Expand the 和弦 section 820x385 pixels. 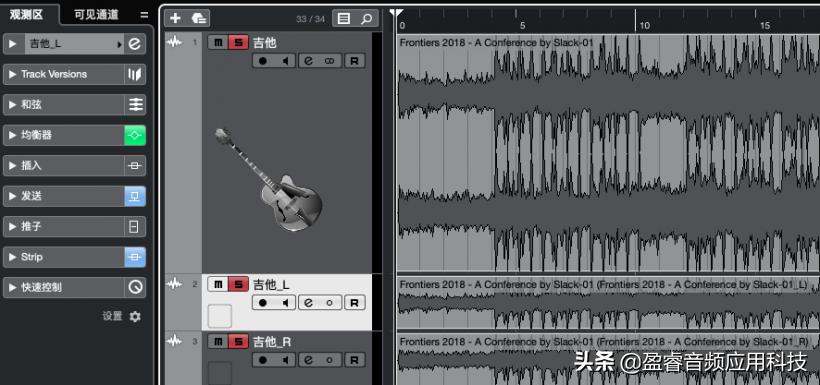[x=13, y=105]
